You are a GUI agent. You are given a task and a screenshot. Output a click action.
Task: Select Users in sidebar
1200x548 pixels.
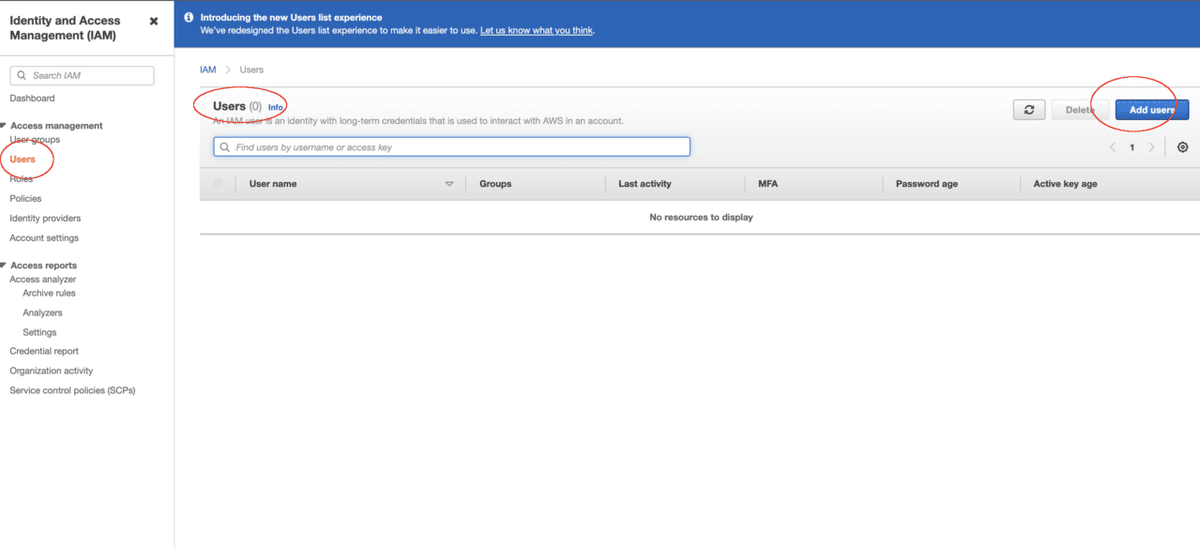tap(22, 159)
